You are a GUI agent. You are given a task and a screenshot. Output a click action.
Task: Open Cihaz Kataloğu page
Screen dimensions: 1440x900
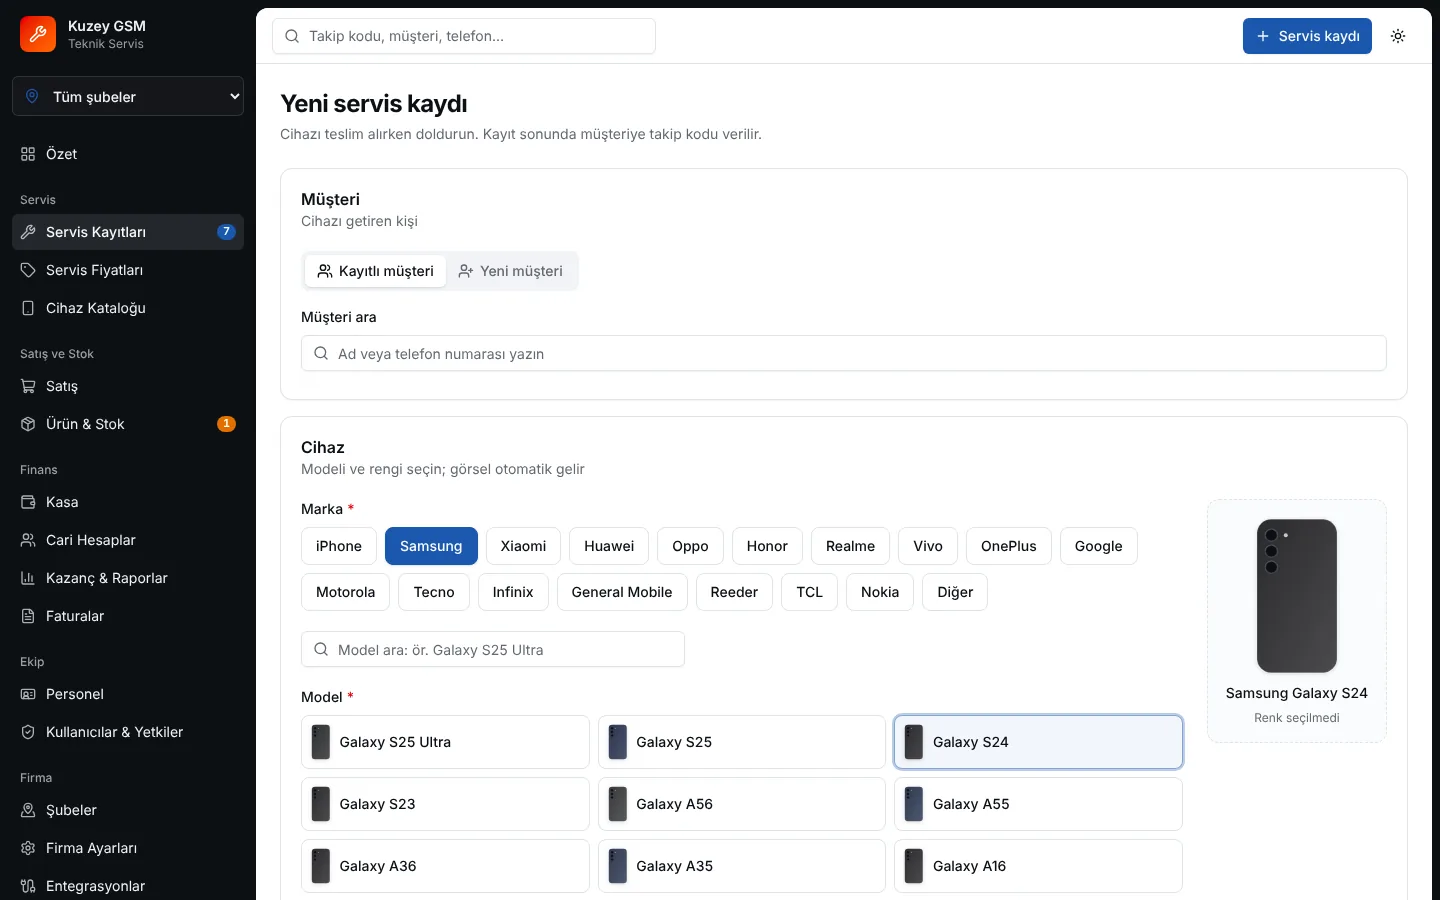pos(128,308)
